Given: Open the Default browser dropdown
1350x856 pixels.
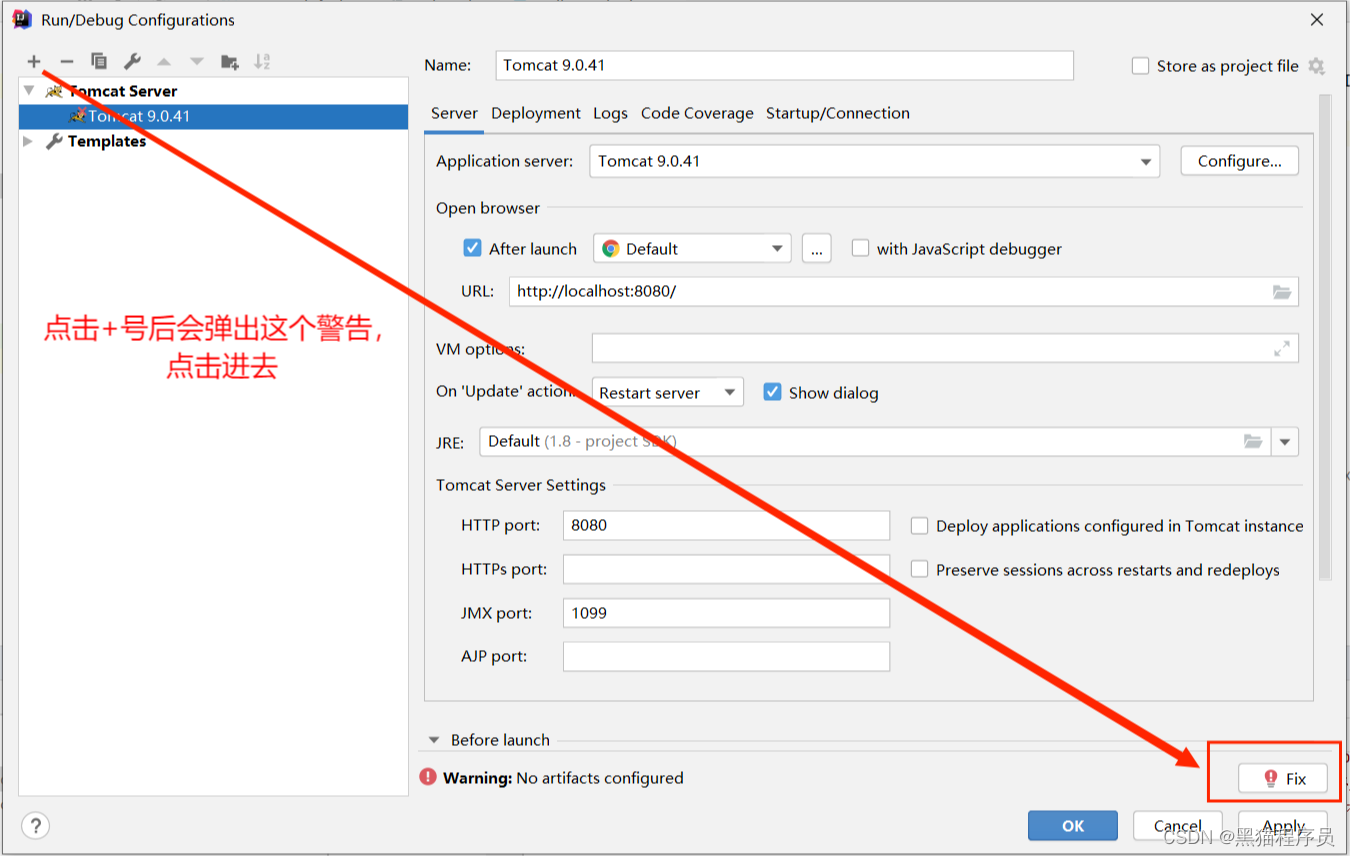Looking at the screenshot, I should [692, 249].
